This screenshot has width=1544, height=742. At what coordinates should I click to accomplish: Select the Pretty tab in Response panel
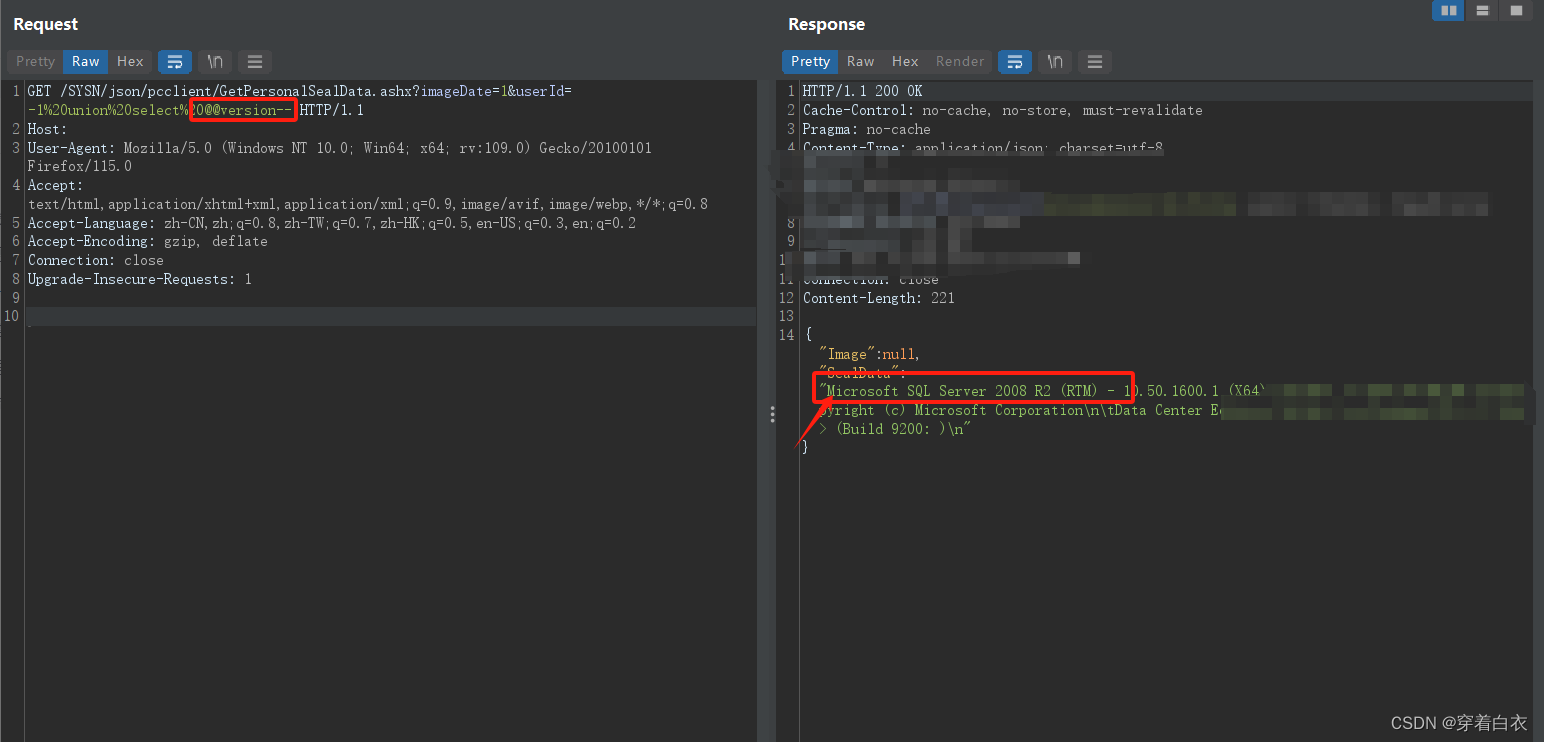coord(810,61)
